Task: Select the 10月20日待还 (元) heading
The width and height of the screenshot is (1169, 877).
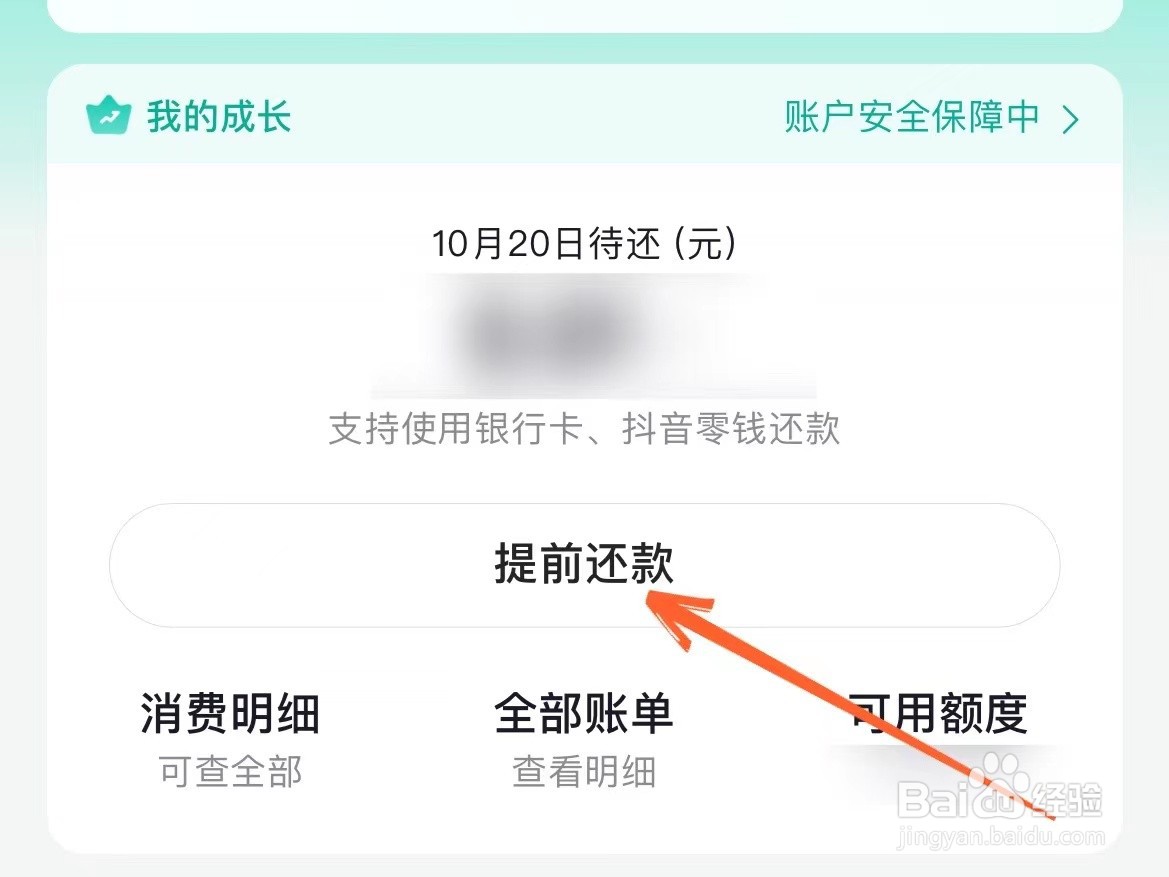Action: point(584,244)
